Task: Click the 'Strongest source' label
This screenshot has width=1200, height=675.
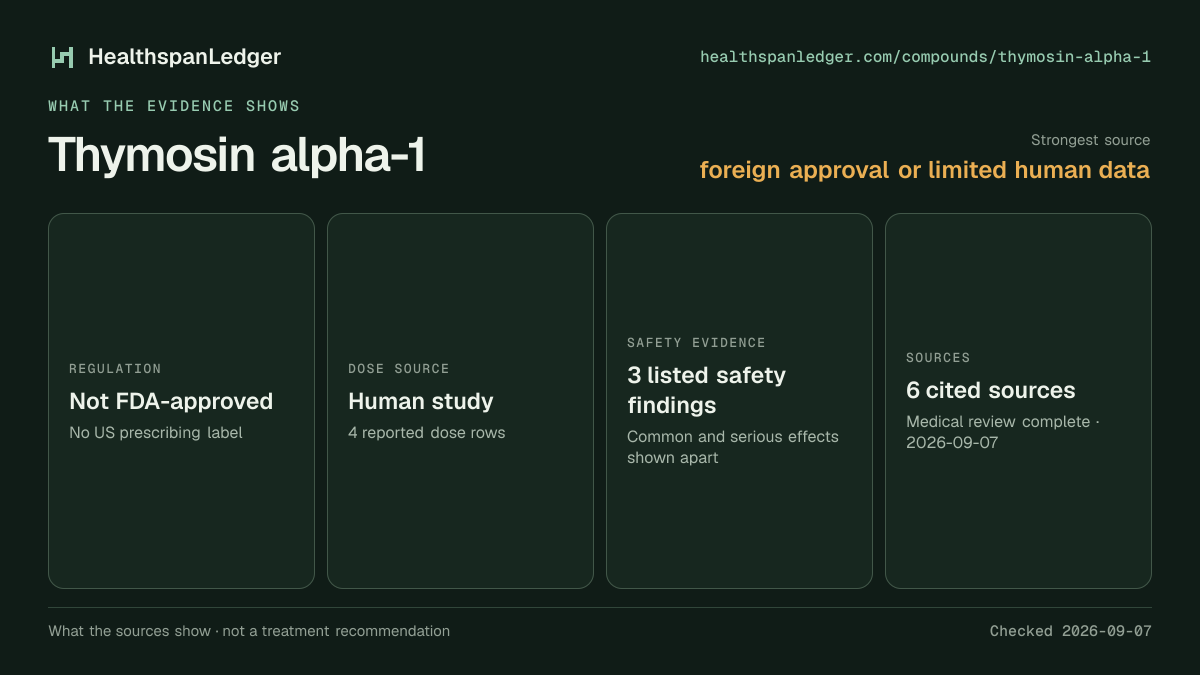Action: pos(1090,140)
